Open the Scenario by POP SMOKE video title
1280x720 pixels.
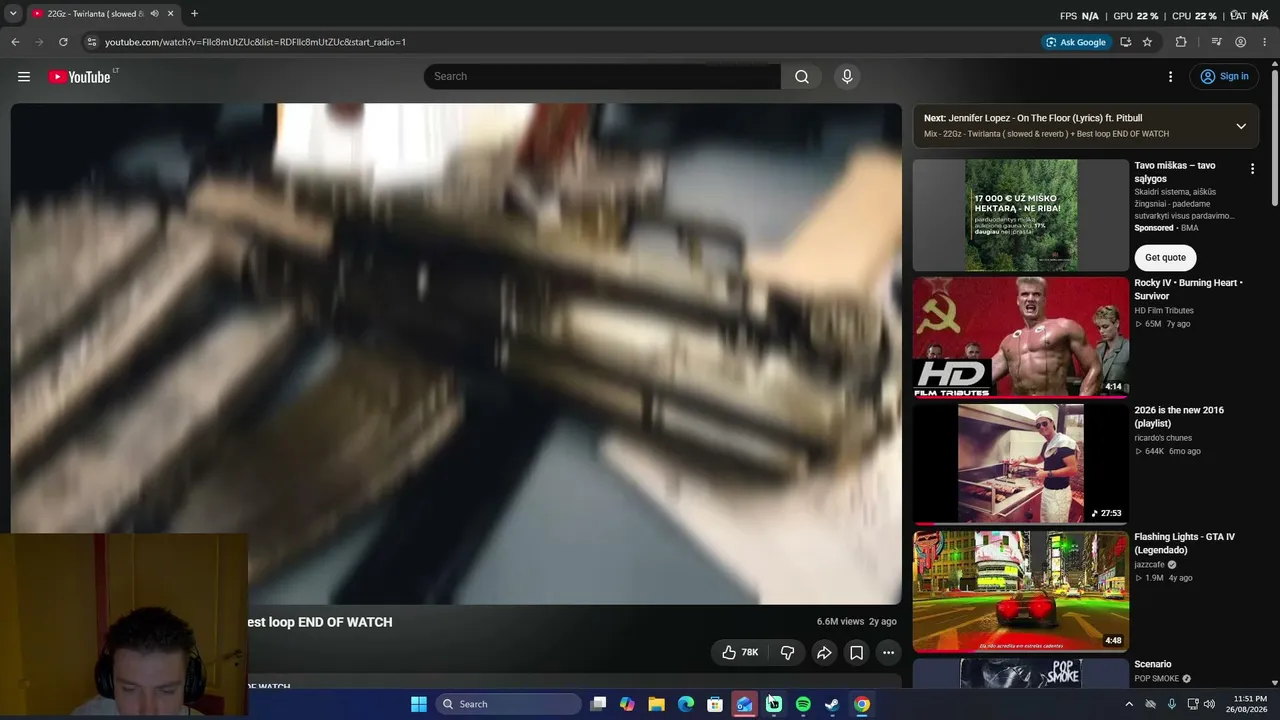(x=1152, y=665)
